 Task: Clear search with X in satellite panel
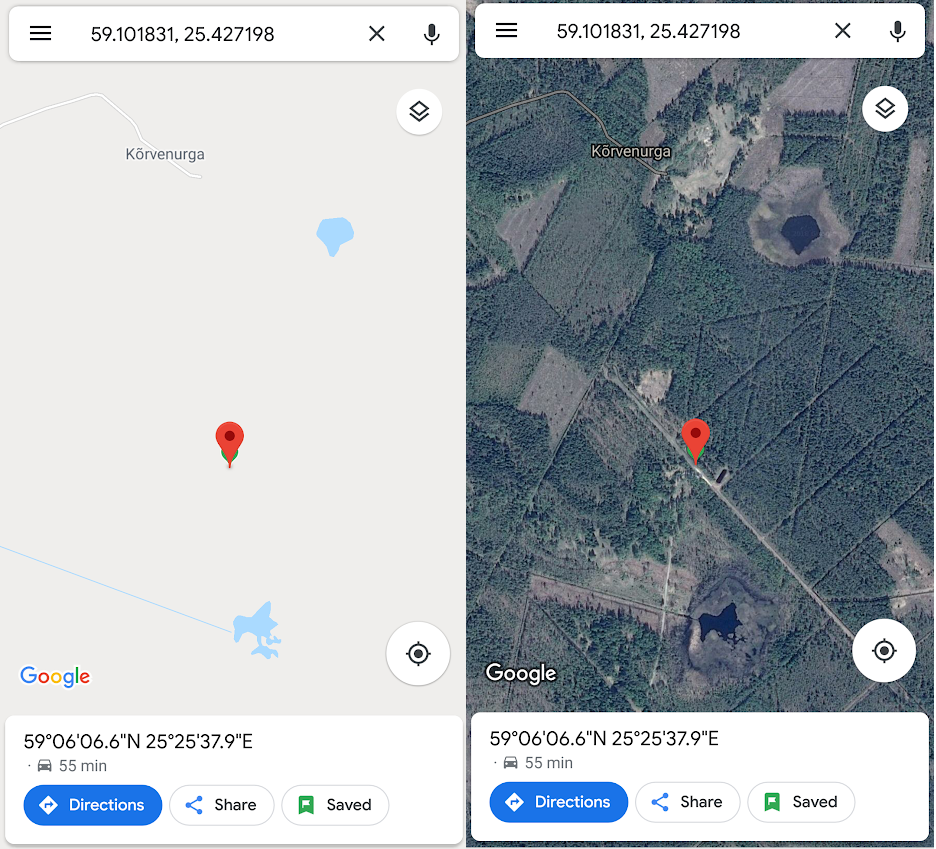tap(842, 30)
